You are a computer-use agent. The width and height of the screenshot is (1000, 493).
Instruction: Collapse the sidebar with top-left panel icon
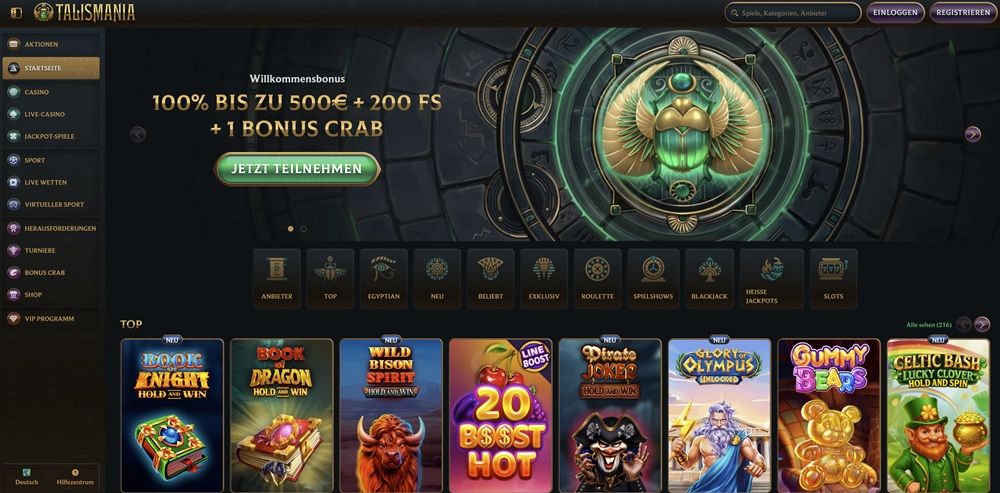coord(16,13)
